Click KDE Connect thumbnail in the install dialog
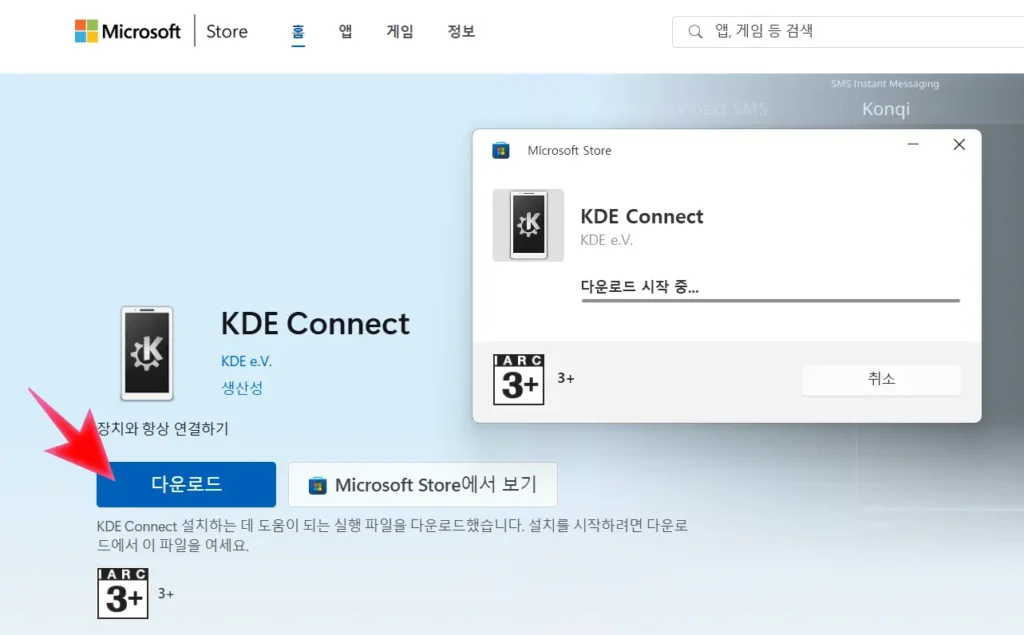The width and height of the screenshot is (1024, 635). pyautogui.click(x=528, y=225)
